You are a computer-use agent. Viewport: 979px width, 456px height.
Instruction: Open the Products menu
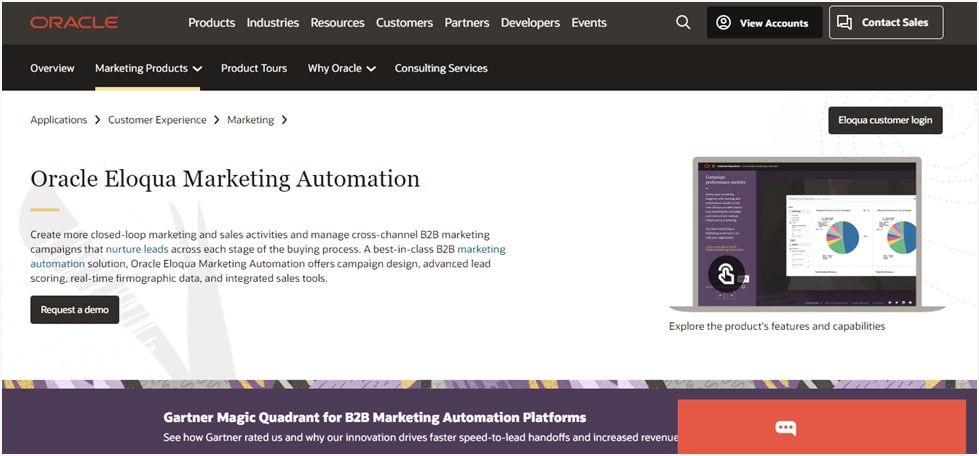[x=211, y=22]
